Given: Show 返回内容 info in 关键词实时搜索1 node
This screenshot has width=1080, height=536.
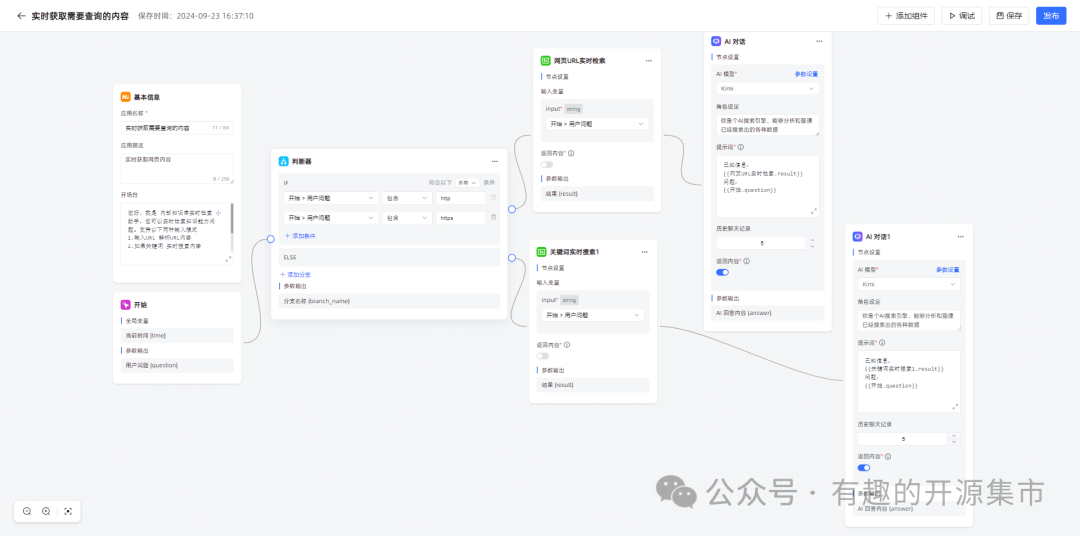Looking at the screenshot, I should (x=568, y=345).
